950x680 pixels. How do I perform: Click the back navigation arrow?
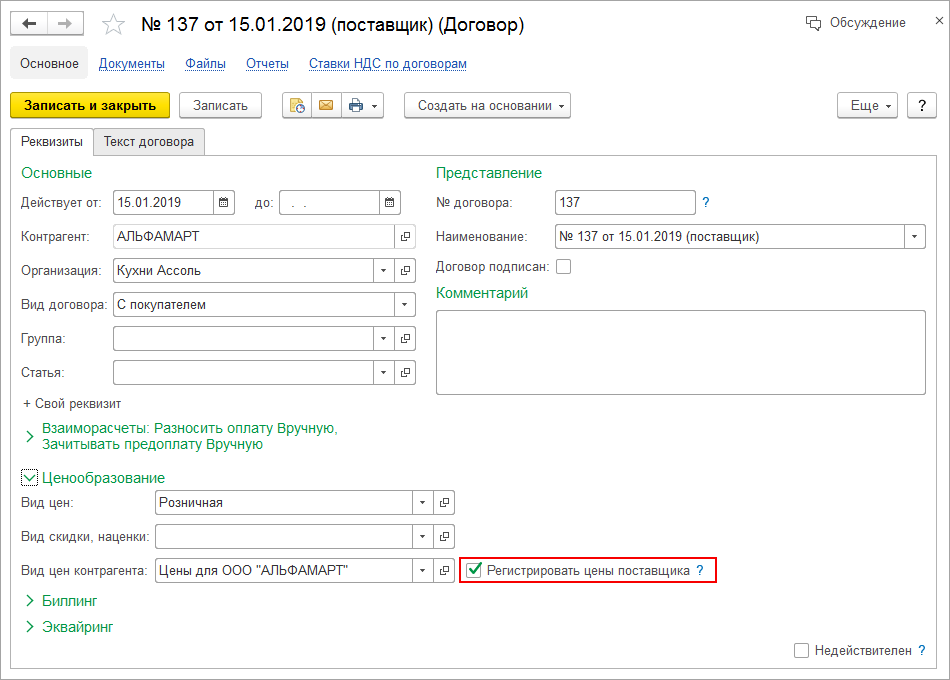[x=29, y=23]
